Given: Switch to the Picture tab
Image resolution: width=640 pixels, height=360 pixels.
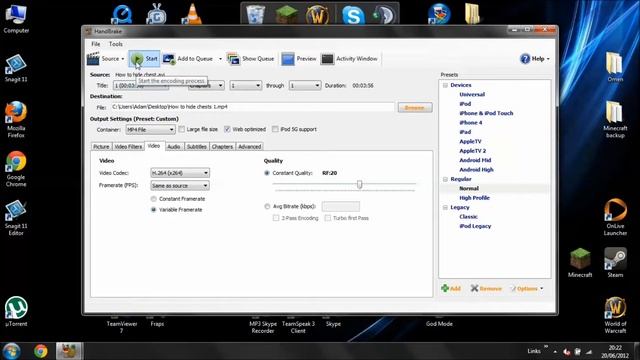Looking at the screenshot, I should (x=101, y=147).
